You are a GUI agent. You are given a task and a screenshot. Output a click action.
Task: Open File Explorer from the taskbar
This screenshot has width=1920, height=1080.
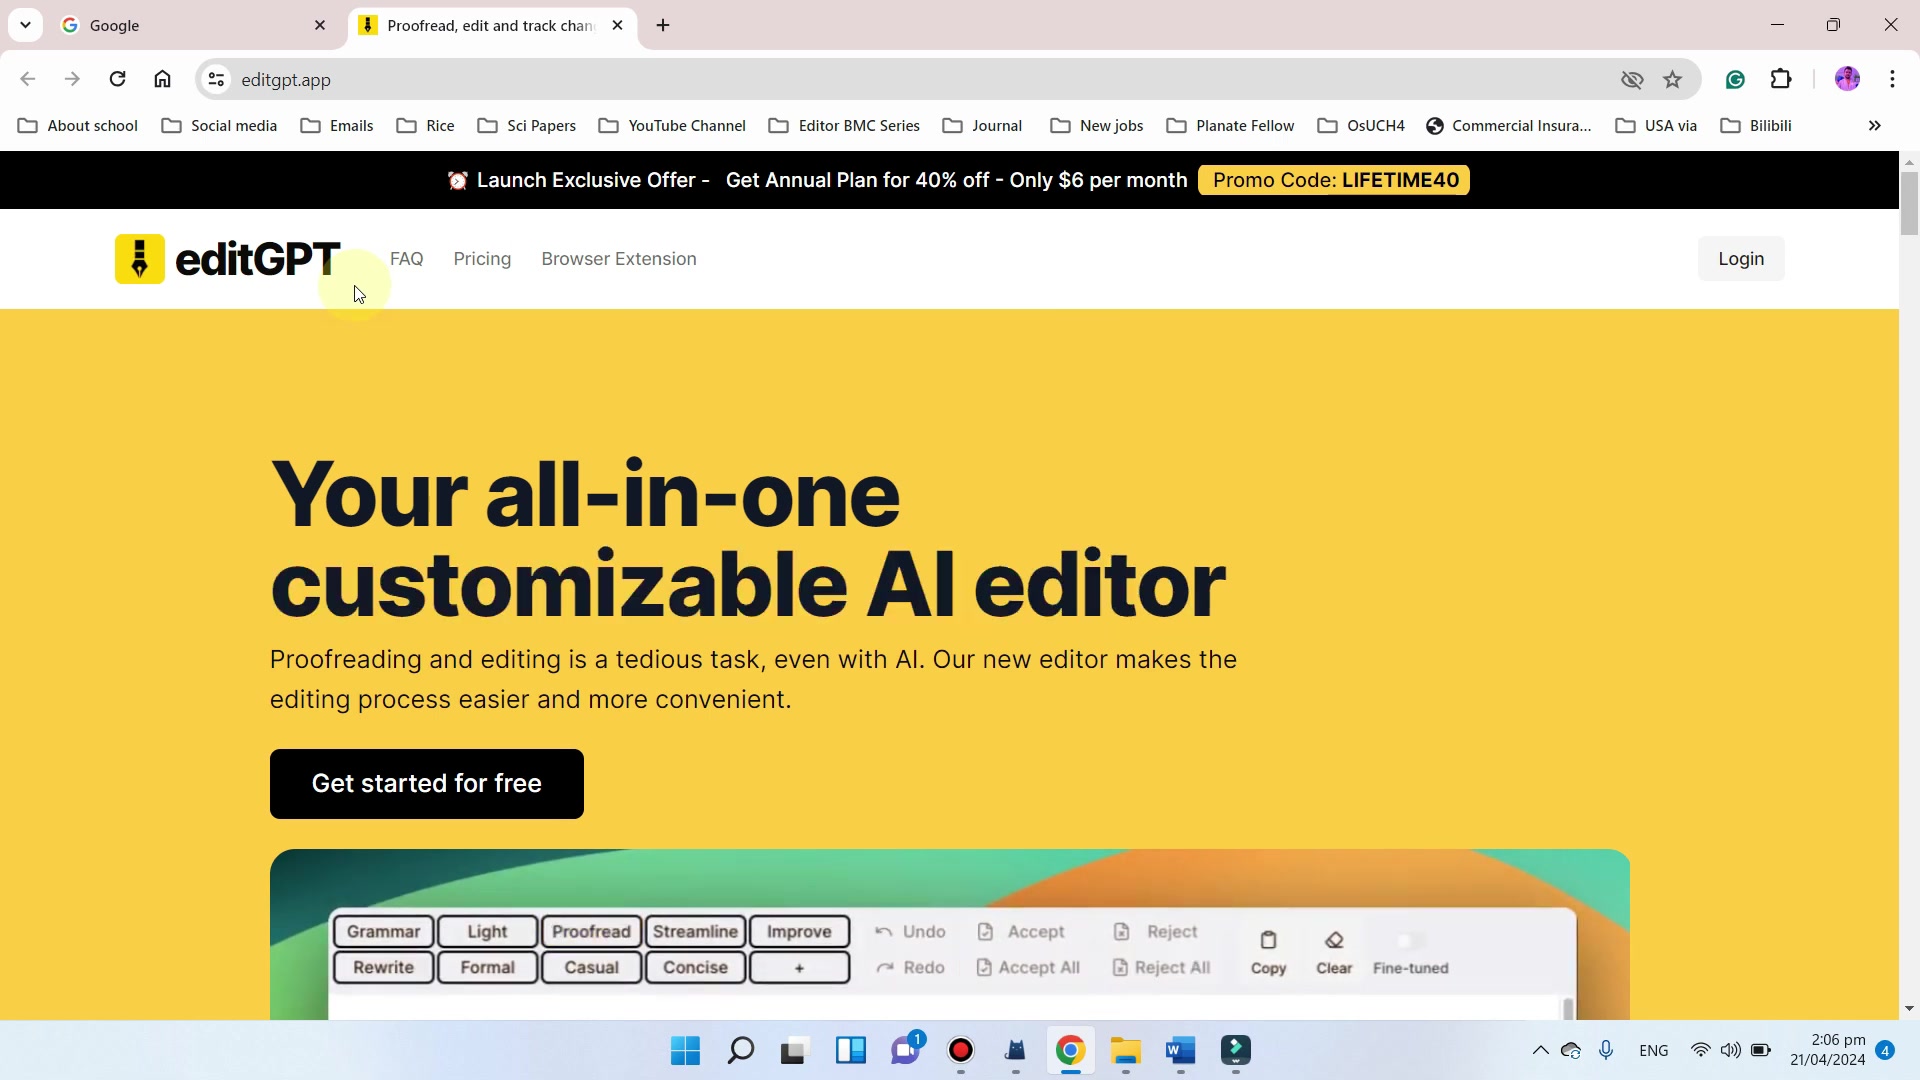[x=1125, y=1051]
